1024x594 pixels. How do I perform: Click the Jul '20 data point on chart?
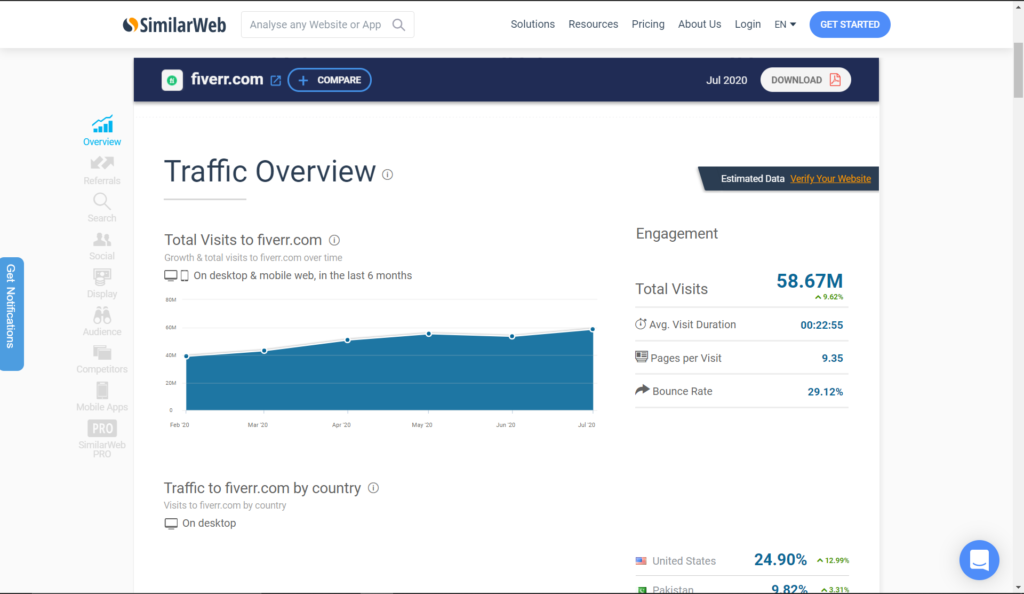(x=592, y=329)
